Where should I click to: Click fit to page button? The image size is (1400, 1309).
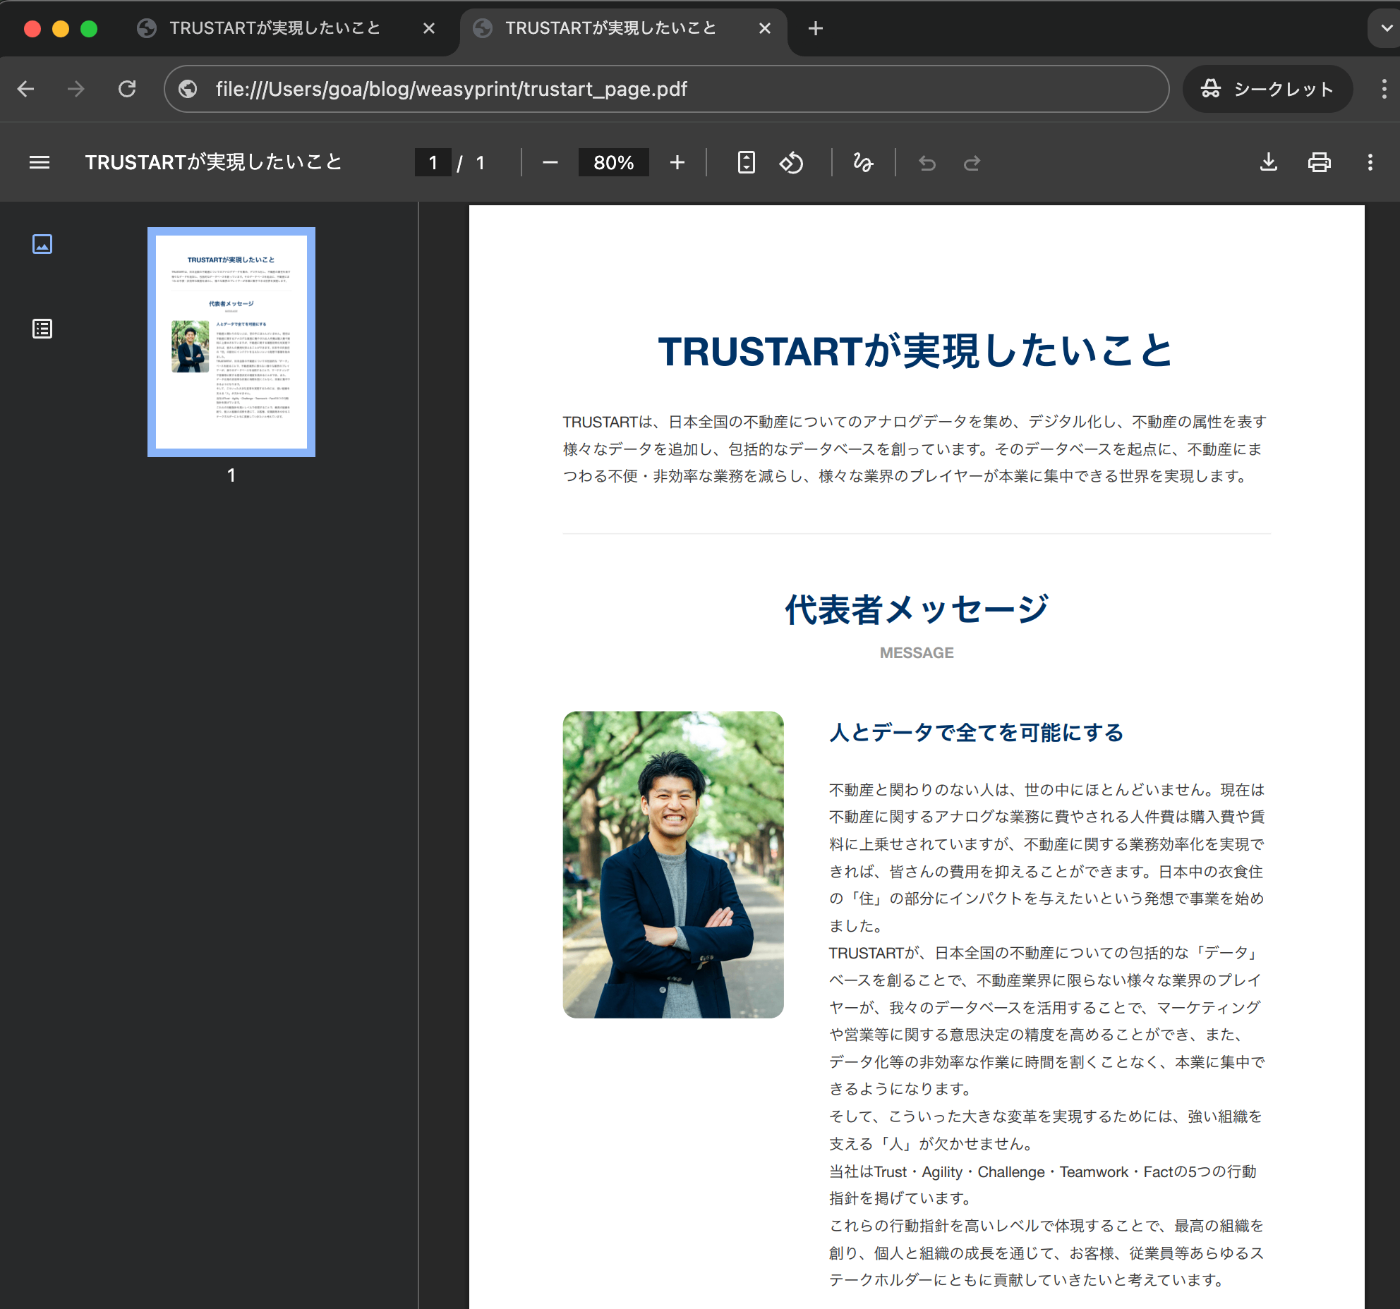click(746, 162)
